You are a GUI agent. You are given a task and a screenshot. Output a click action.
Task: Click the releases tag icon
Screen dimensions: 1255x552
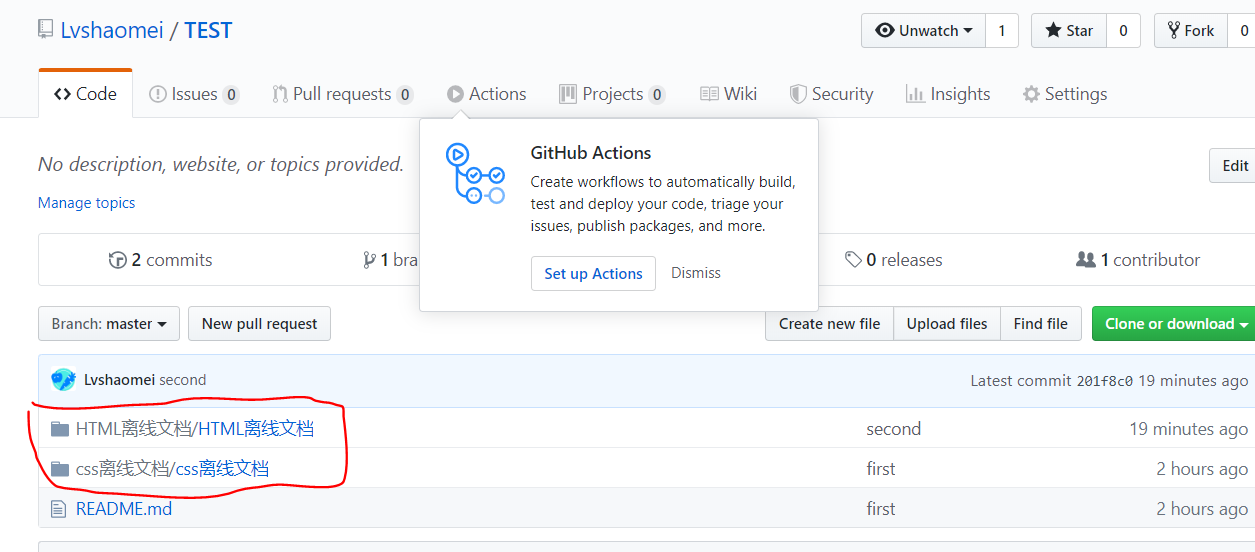[x=853, y=260]
